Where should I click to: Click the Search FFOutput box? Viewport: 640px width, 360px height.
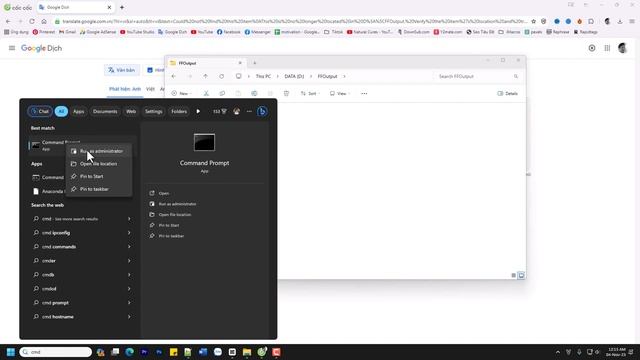(478, 76)
